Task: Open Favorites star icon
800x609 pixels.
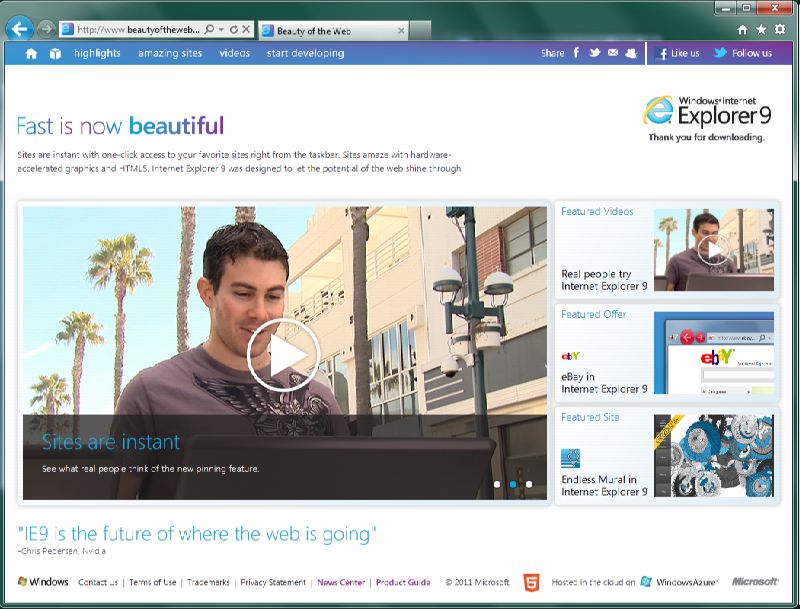Action: point(761,30)
